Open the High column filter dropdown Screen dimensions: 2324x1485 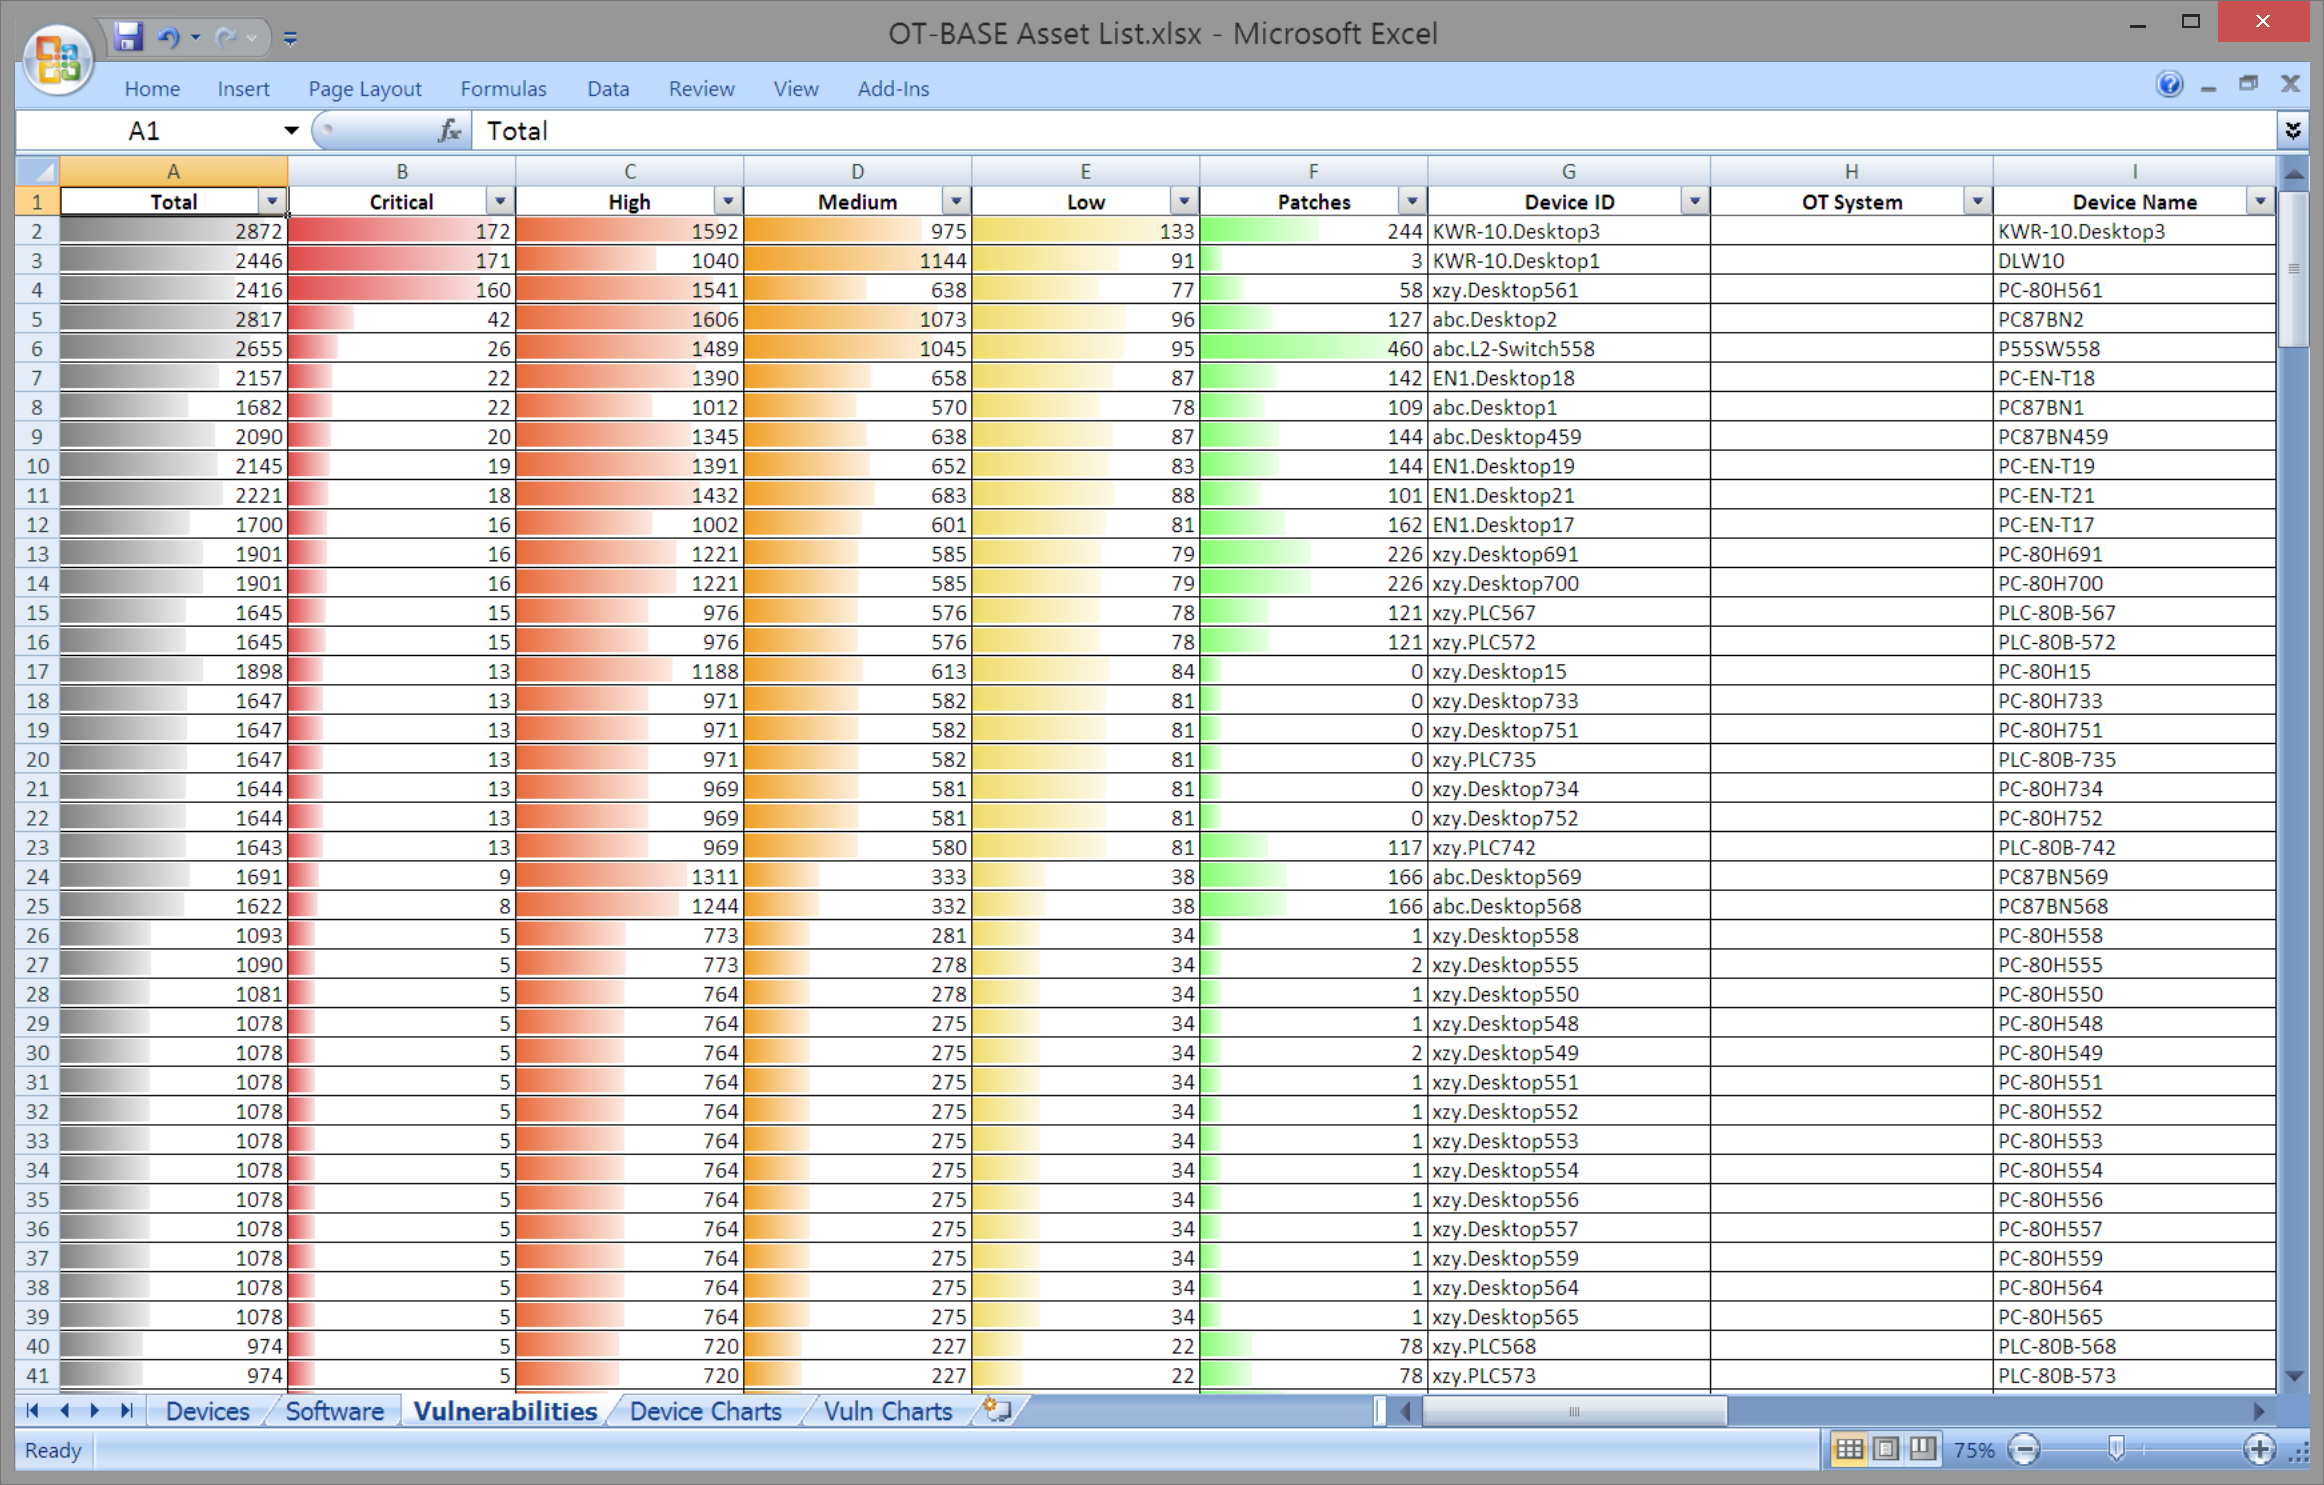tap(728, 201)
